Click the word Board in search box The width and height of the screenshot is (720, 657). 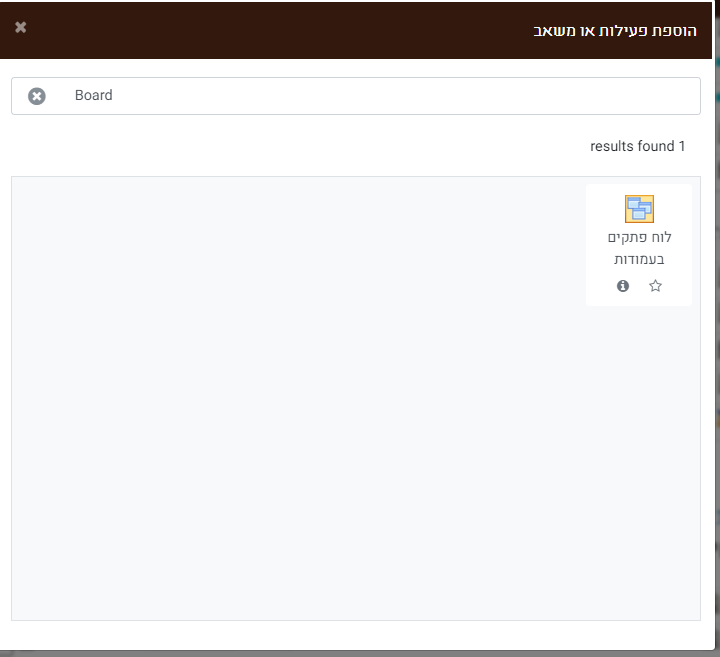point(93,96)
